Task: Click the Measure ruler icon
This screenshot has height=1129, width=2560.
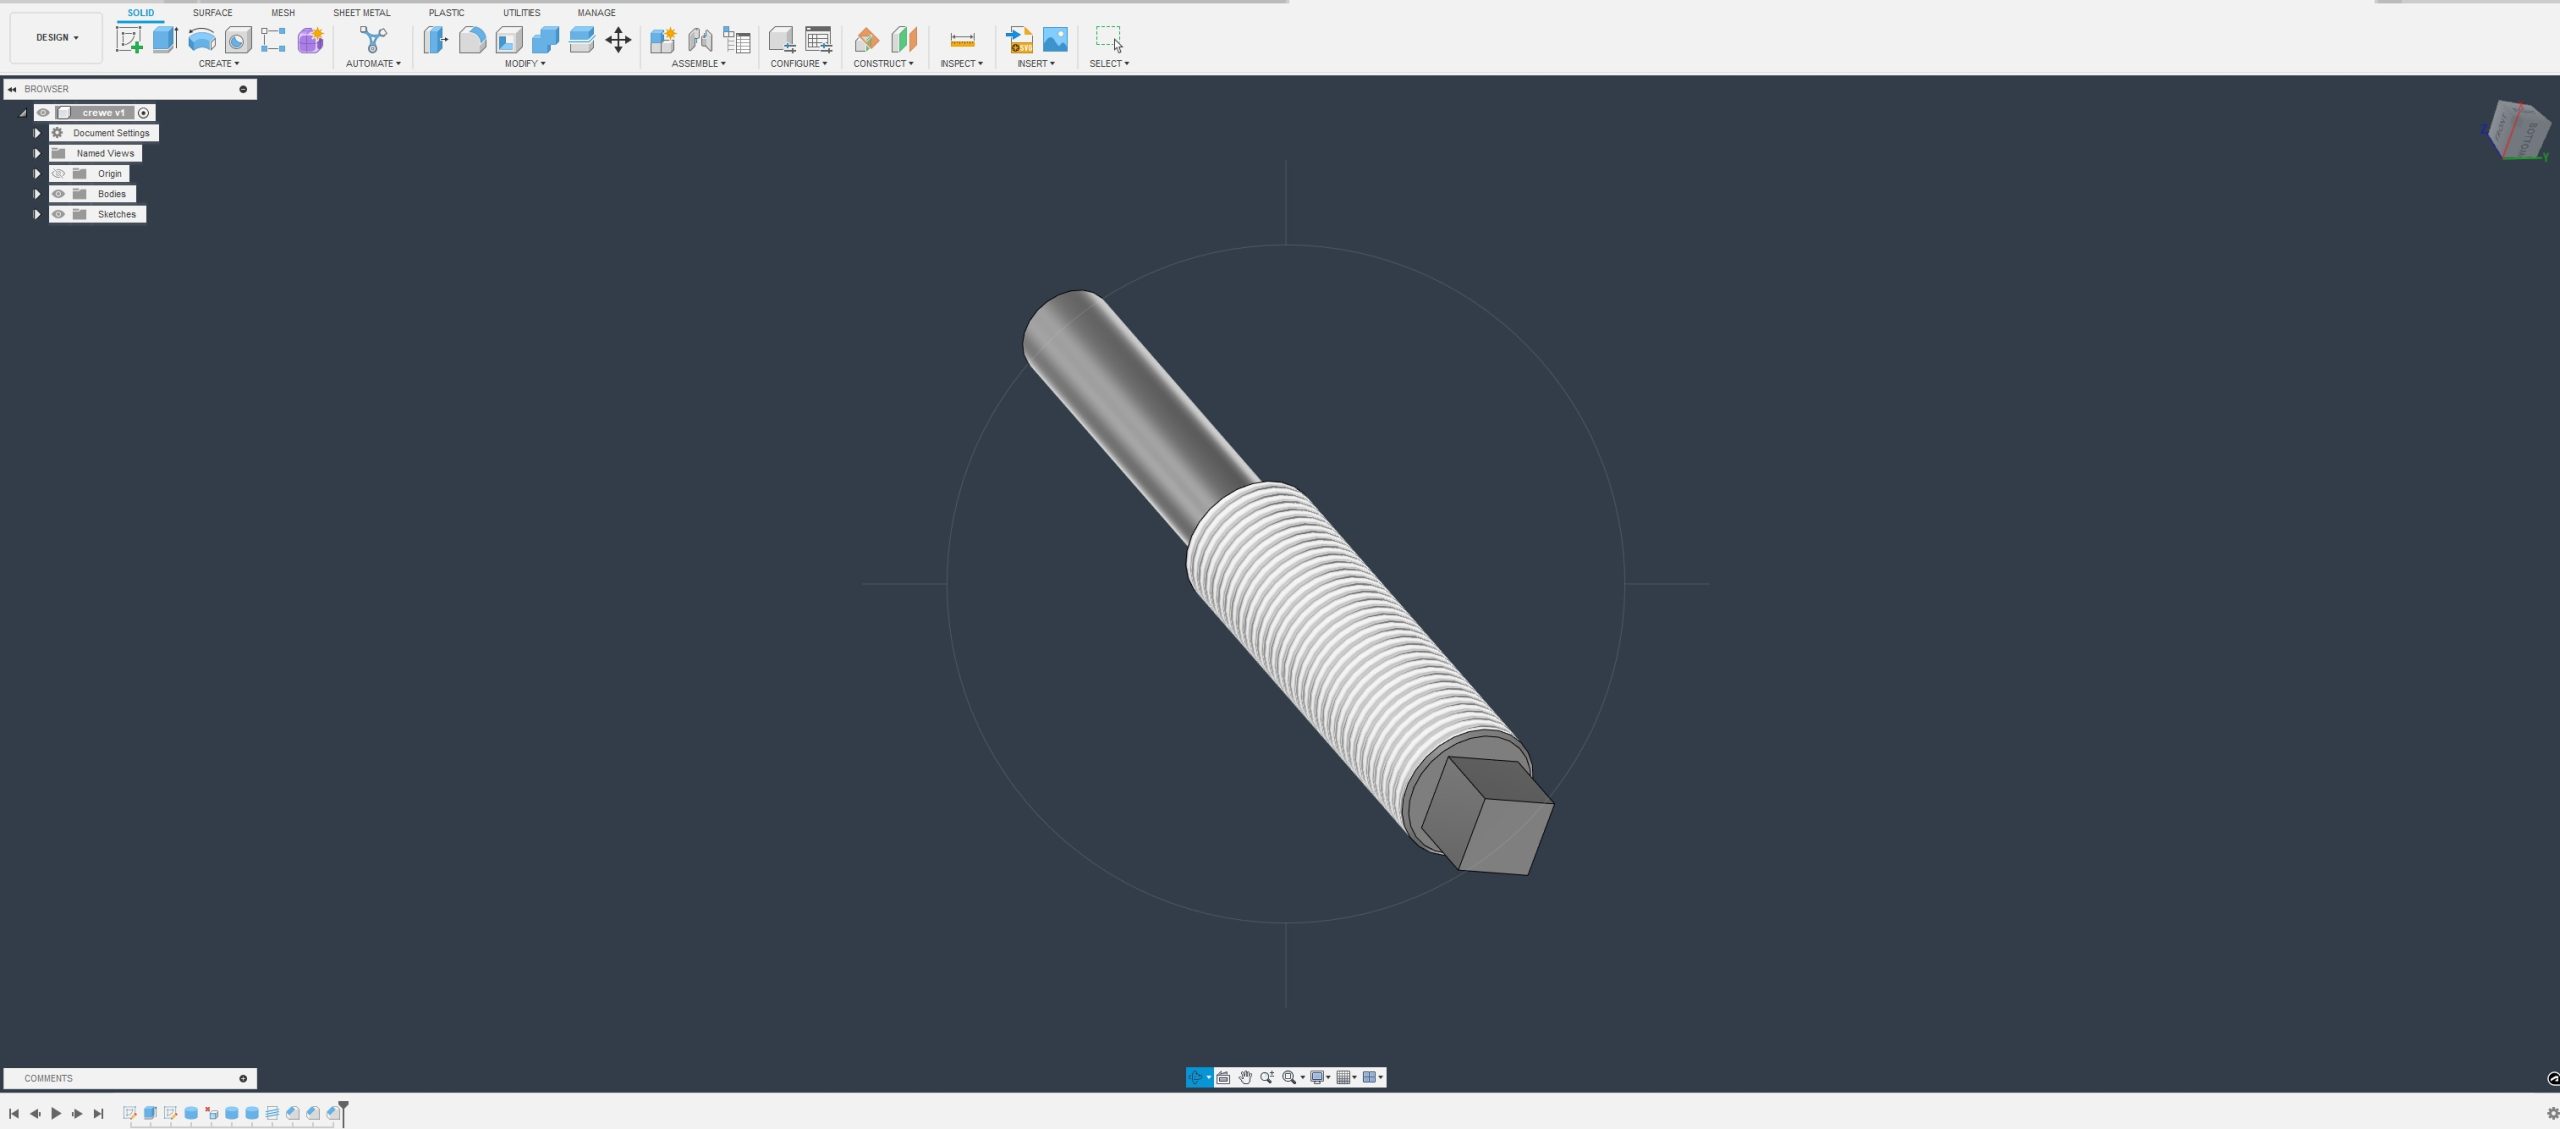Action: pyautogui.click(x=962, y=40)
